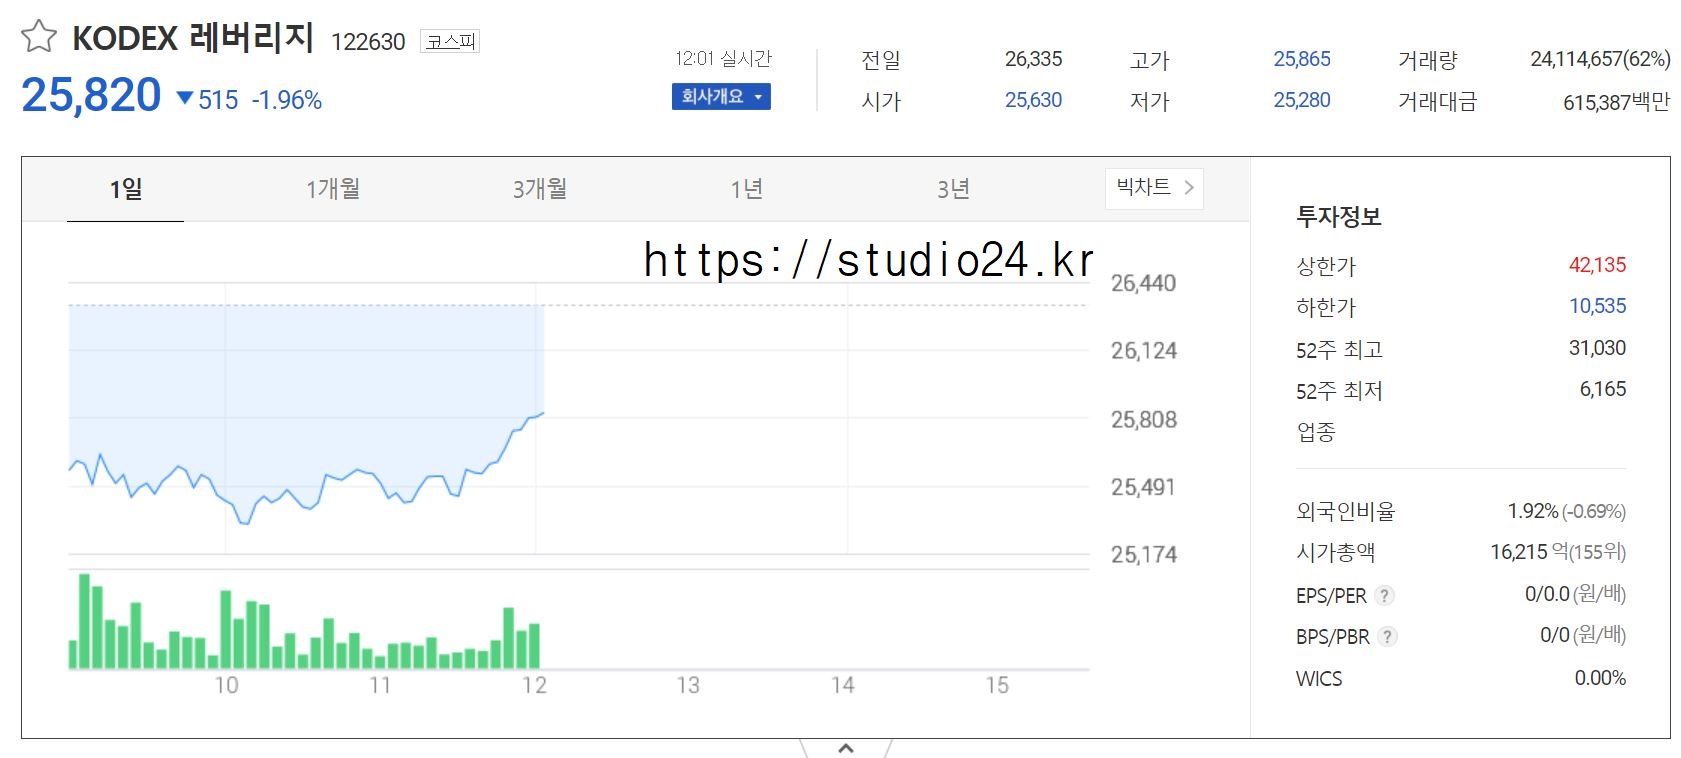Click the BPS/PBR value 0/0
Viewport: 1681px width, 758px height.
tap(1555, 635)
